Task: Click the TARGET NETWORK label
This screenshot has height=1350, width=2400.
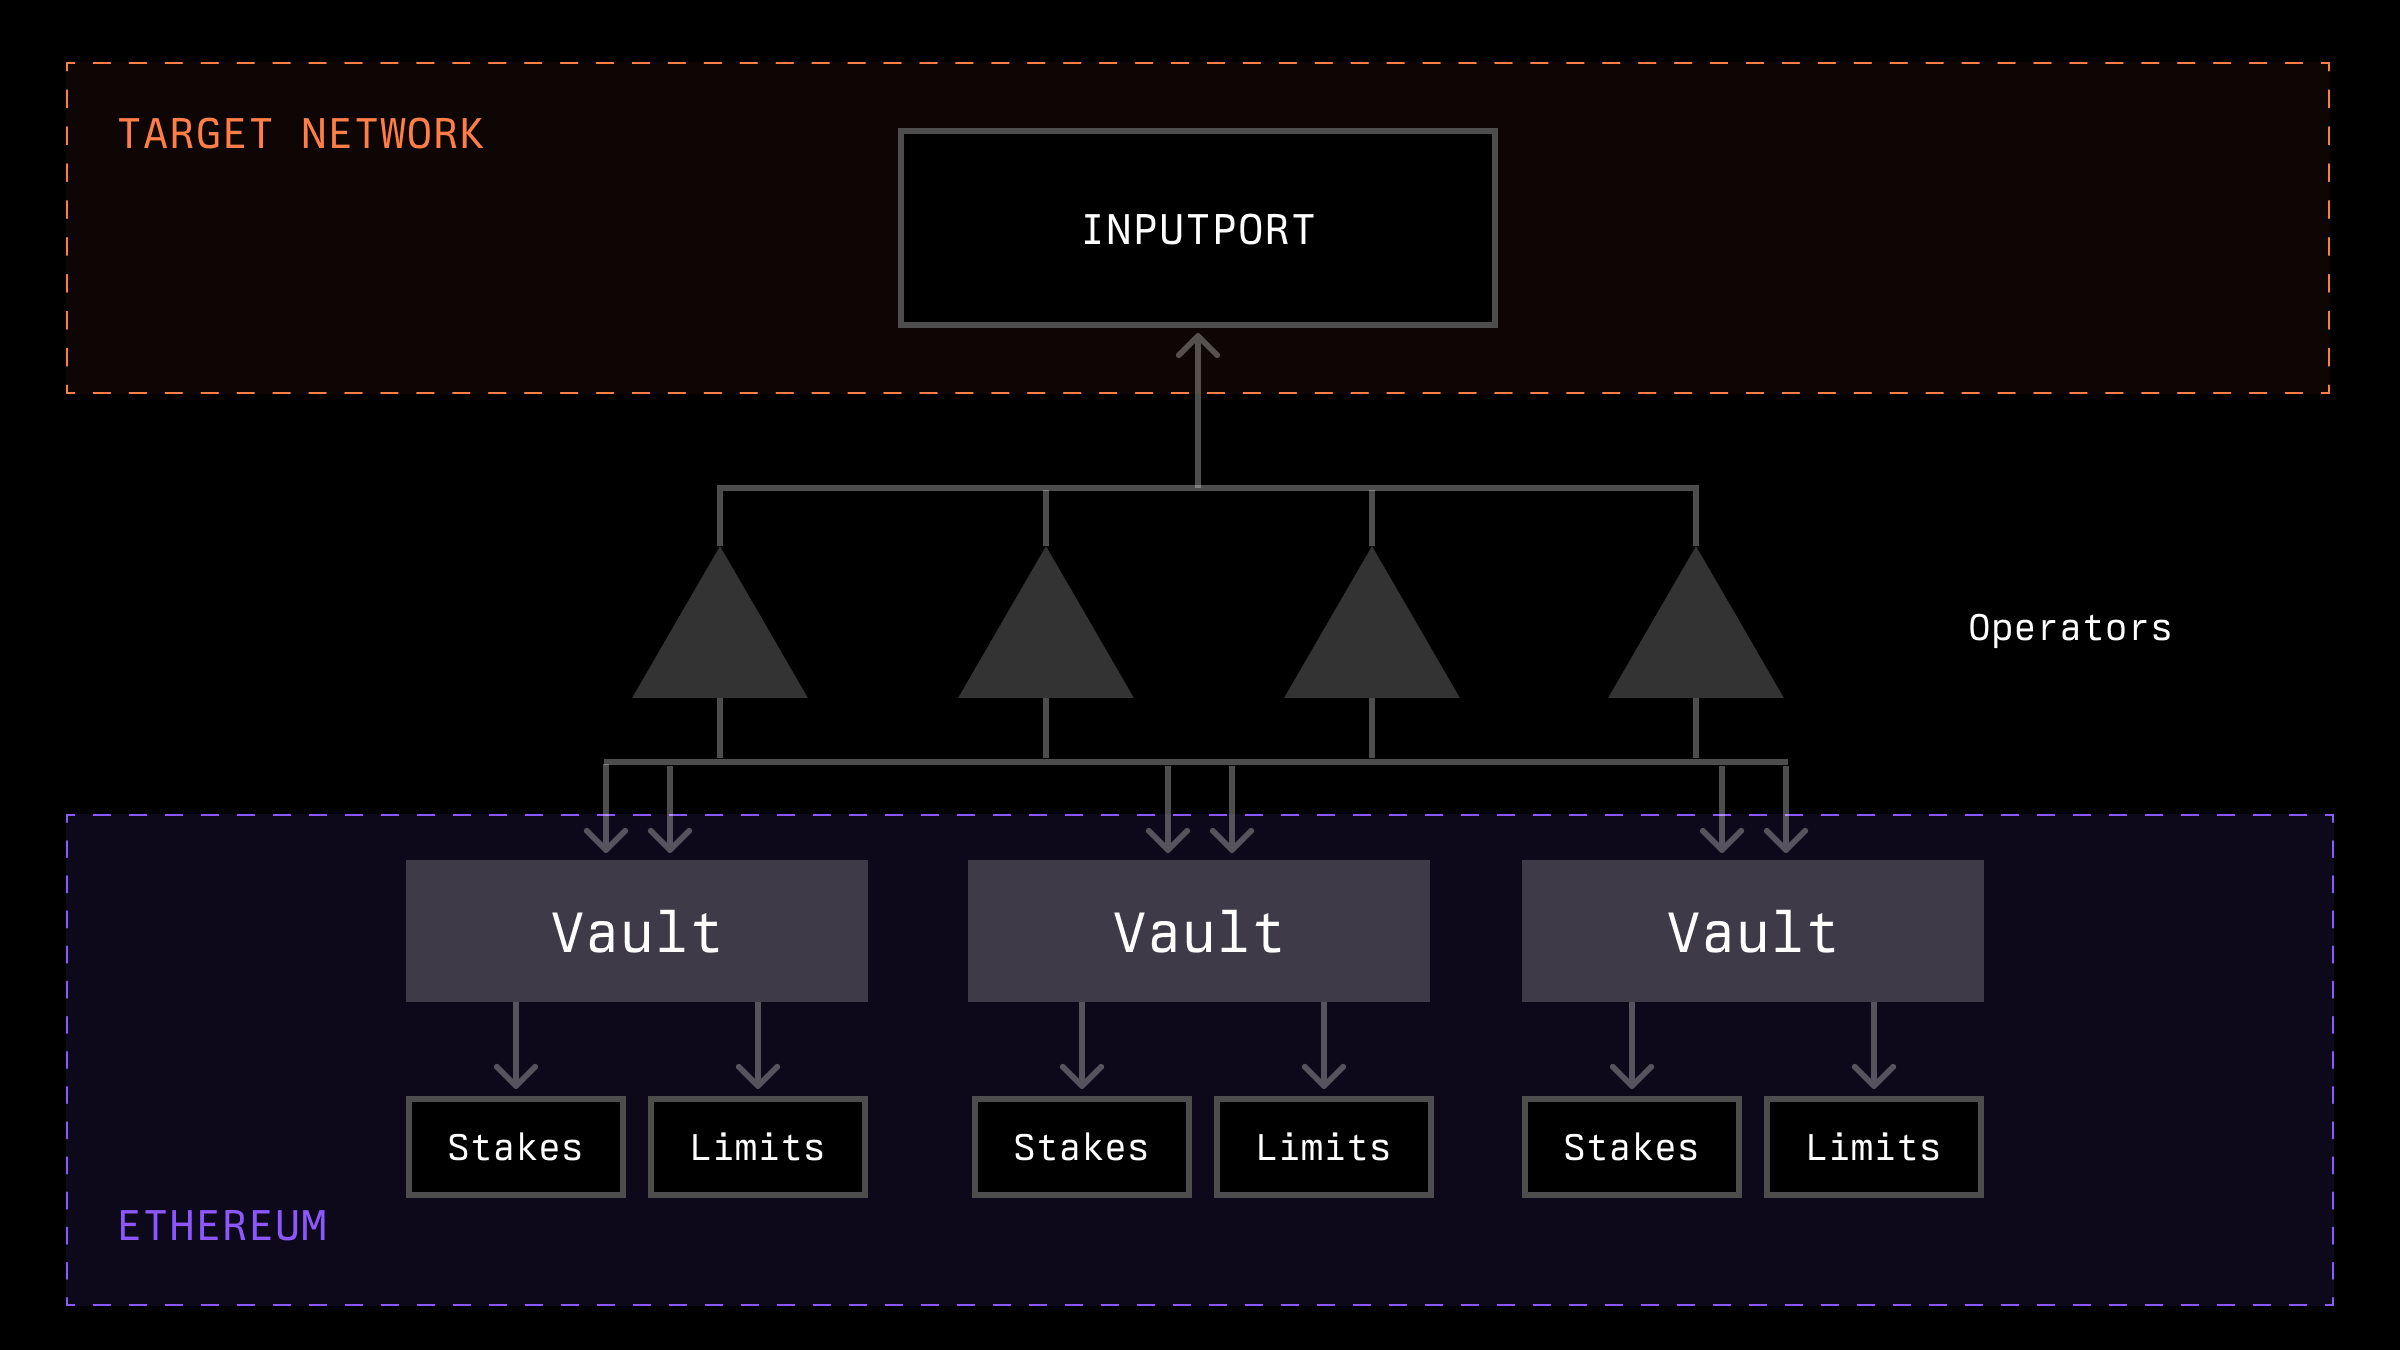Action: pos(300,134)
